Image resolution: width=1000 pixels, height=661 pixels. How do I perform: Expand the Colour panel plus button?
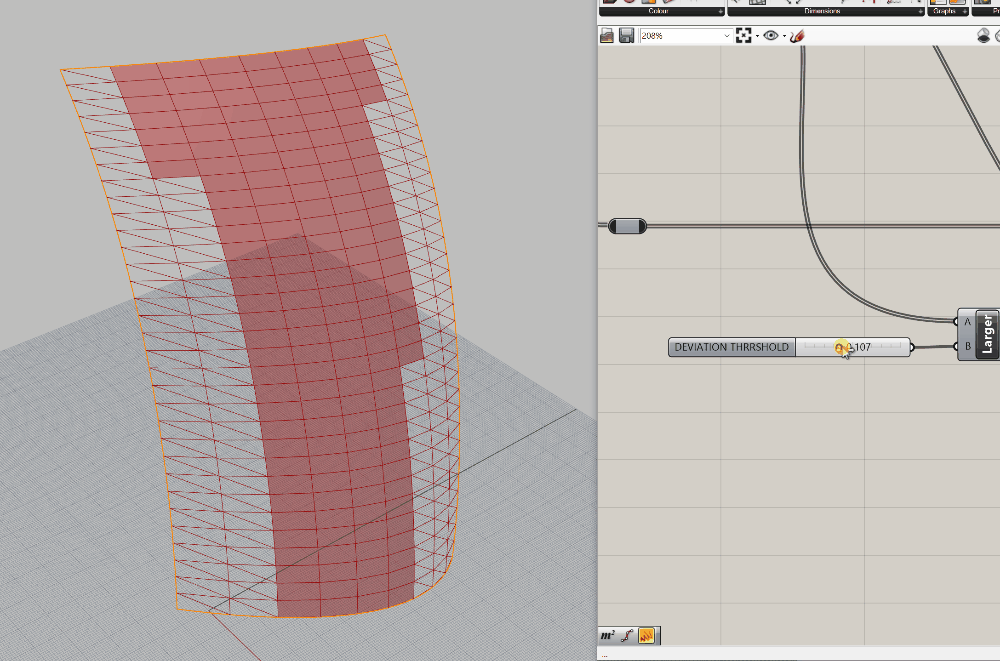[x=721, y=12]
